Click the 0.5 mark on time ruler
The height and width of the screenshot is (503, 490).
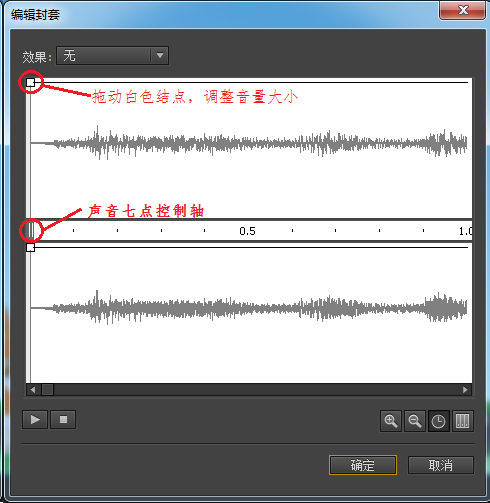click(247, 231)
